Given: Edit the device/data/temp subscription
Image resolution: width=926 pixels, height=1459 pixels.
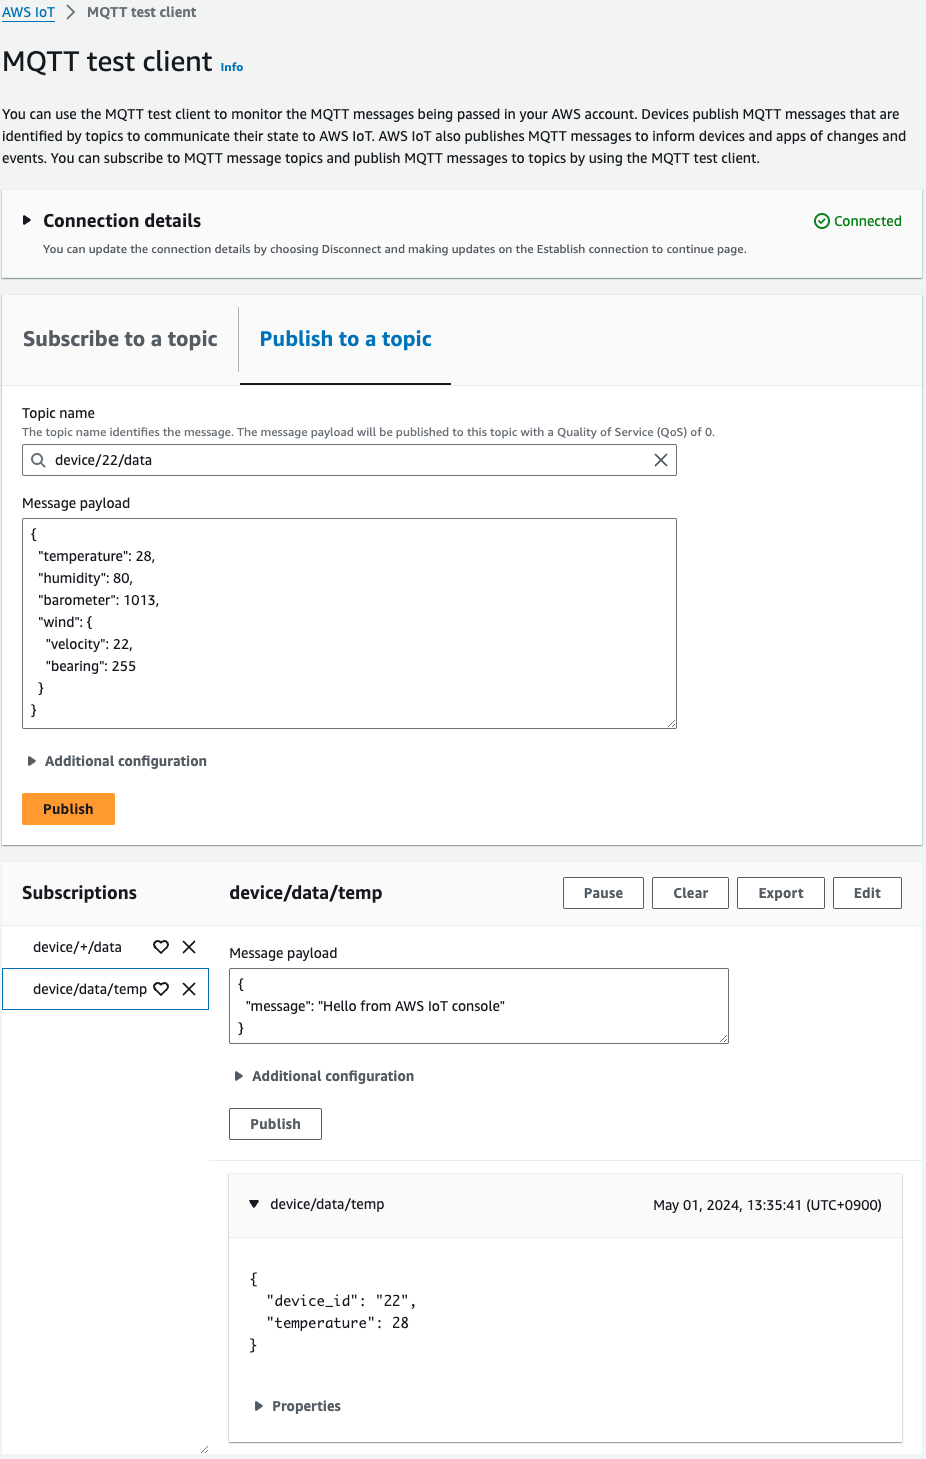Looking at the screenshot, I should (x=866, y=892).
